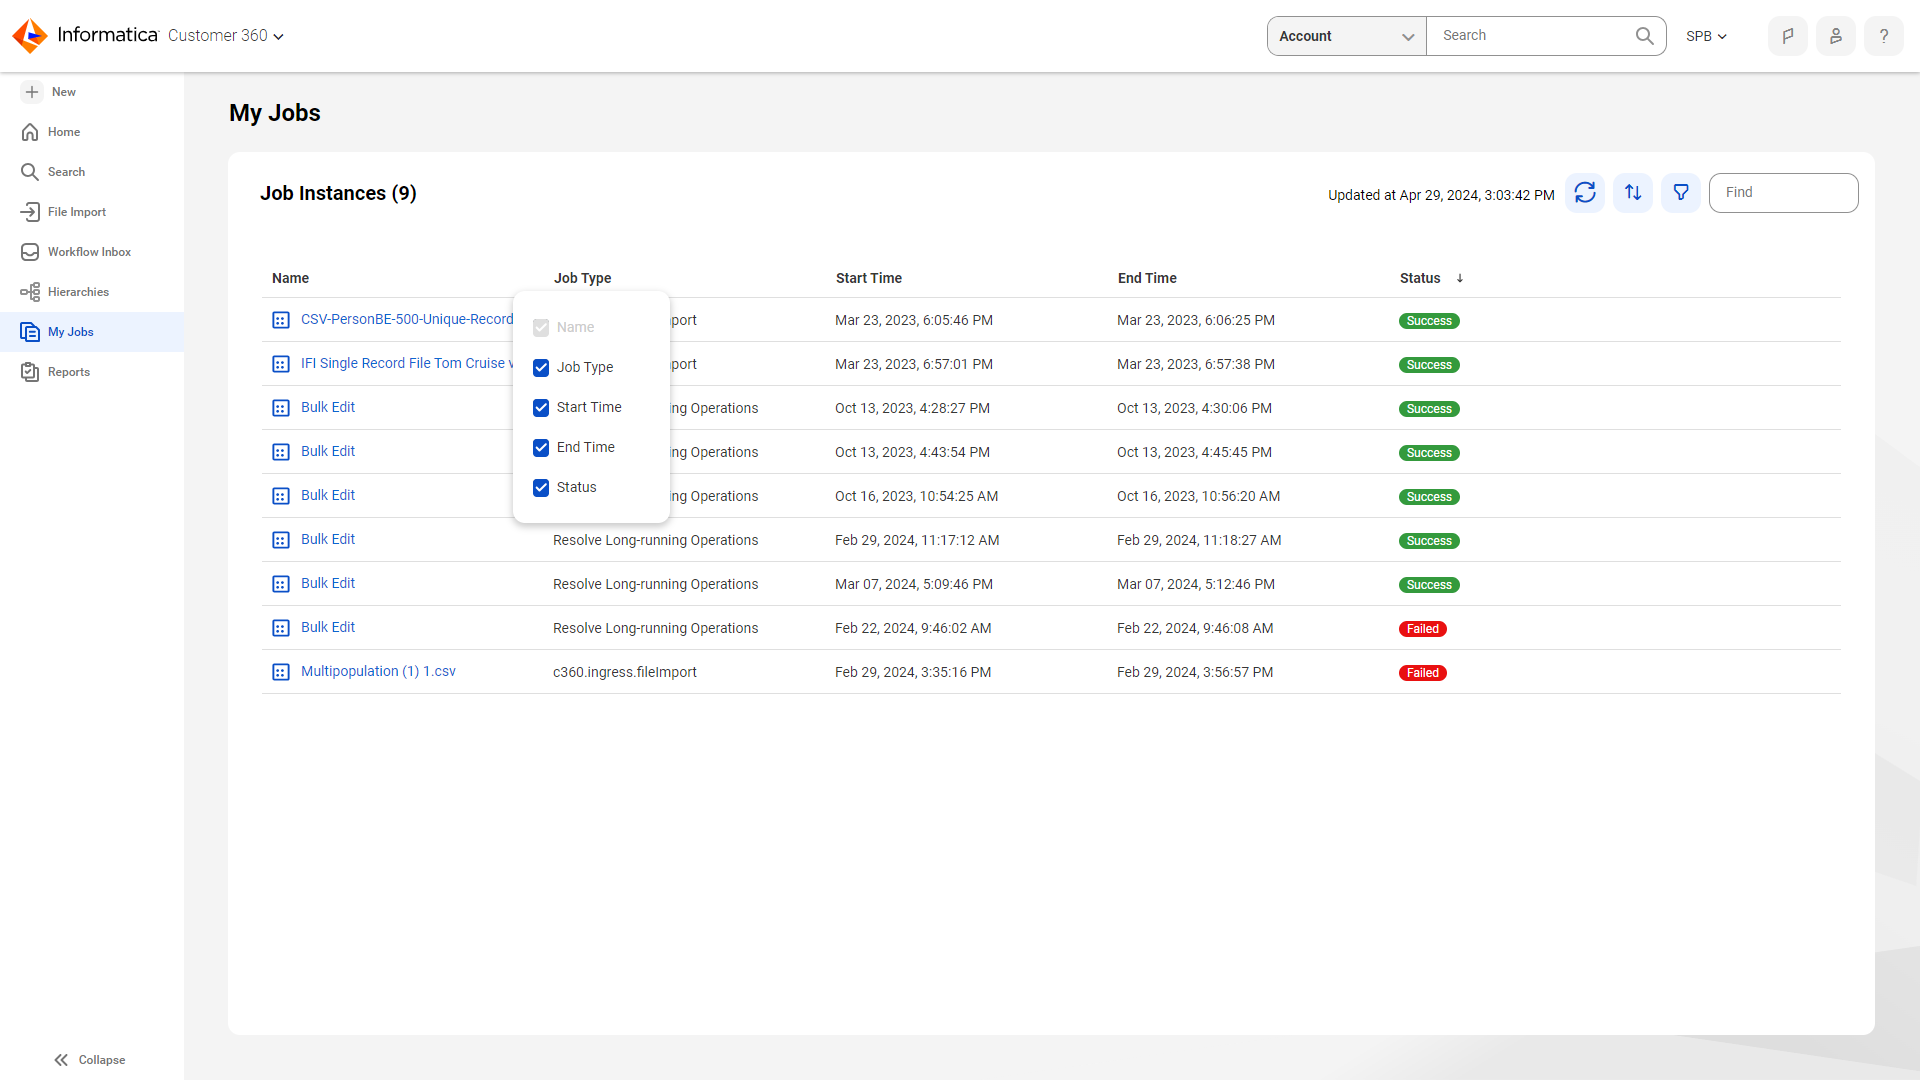Viewport: 1920px width, 1080px height.
Task: Open the CSV-PersonBE-500-Unique-Record job link
Action: [x=407, y=319]
